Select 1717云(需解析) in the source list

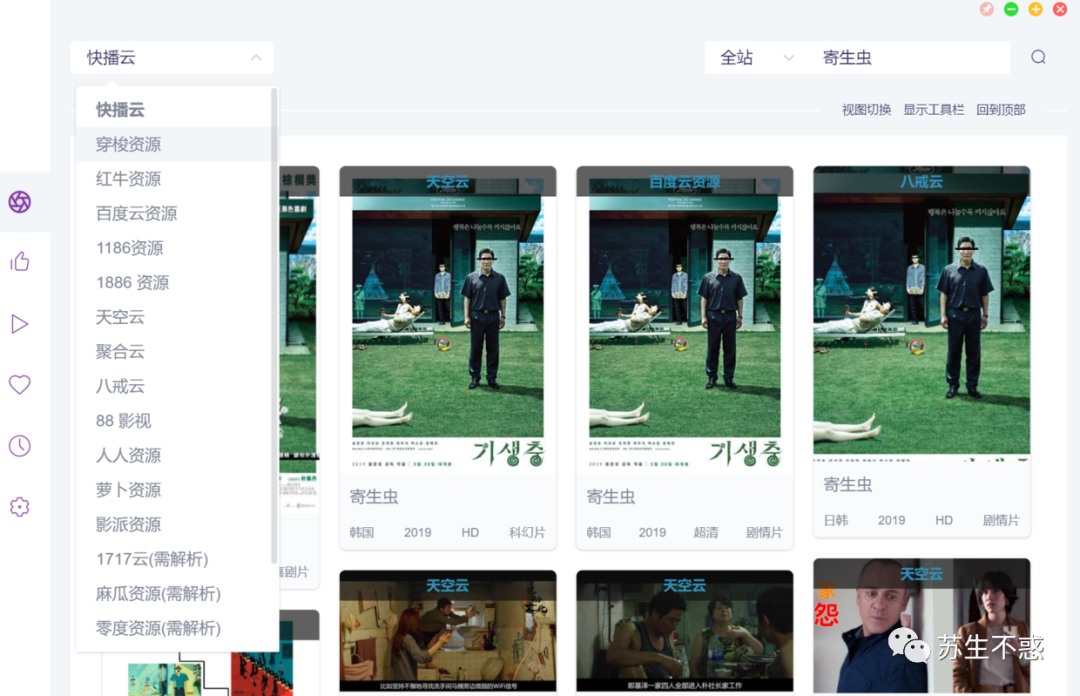click(x=174, y=559)
